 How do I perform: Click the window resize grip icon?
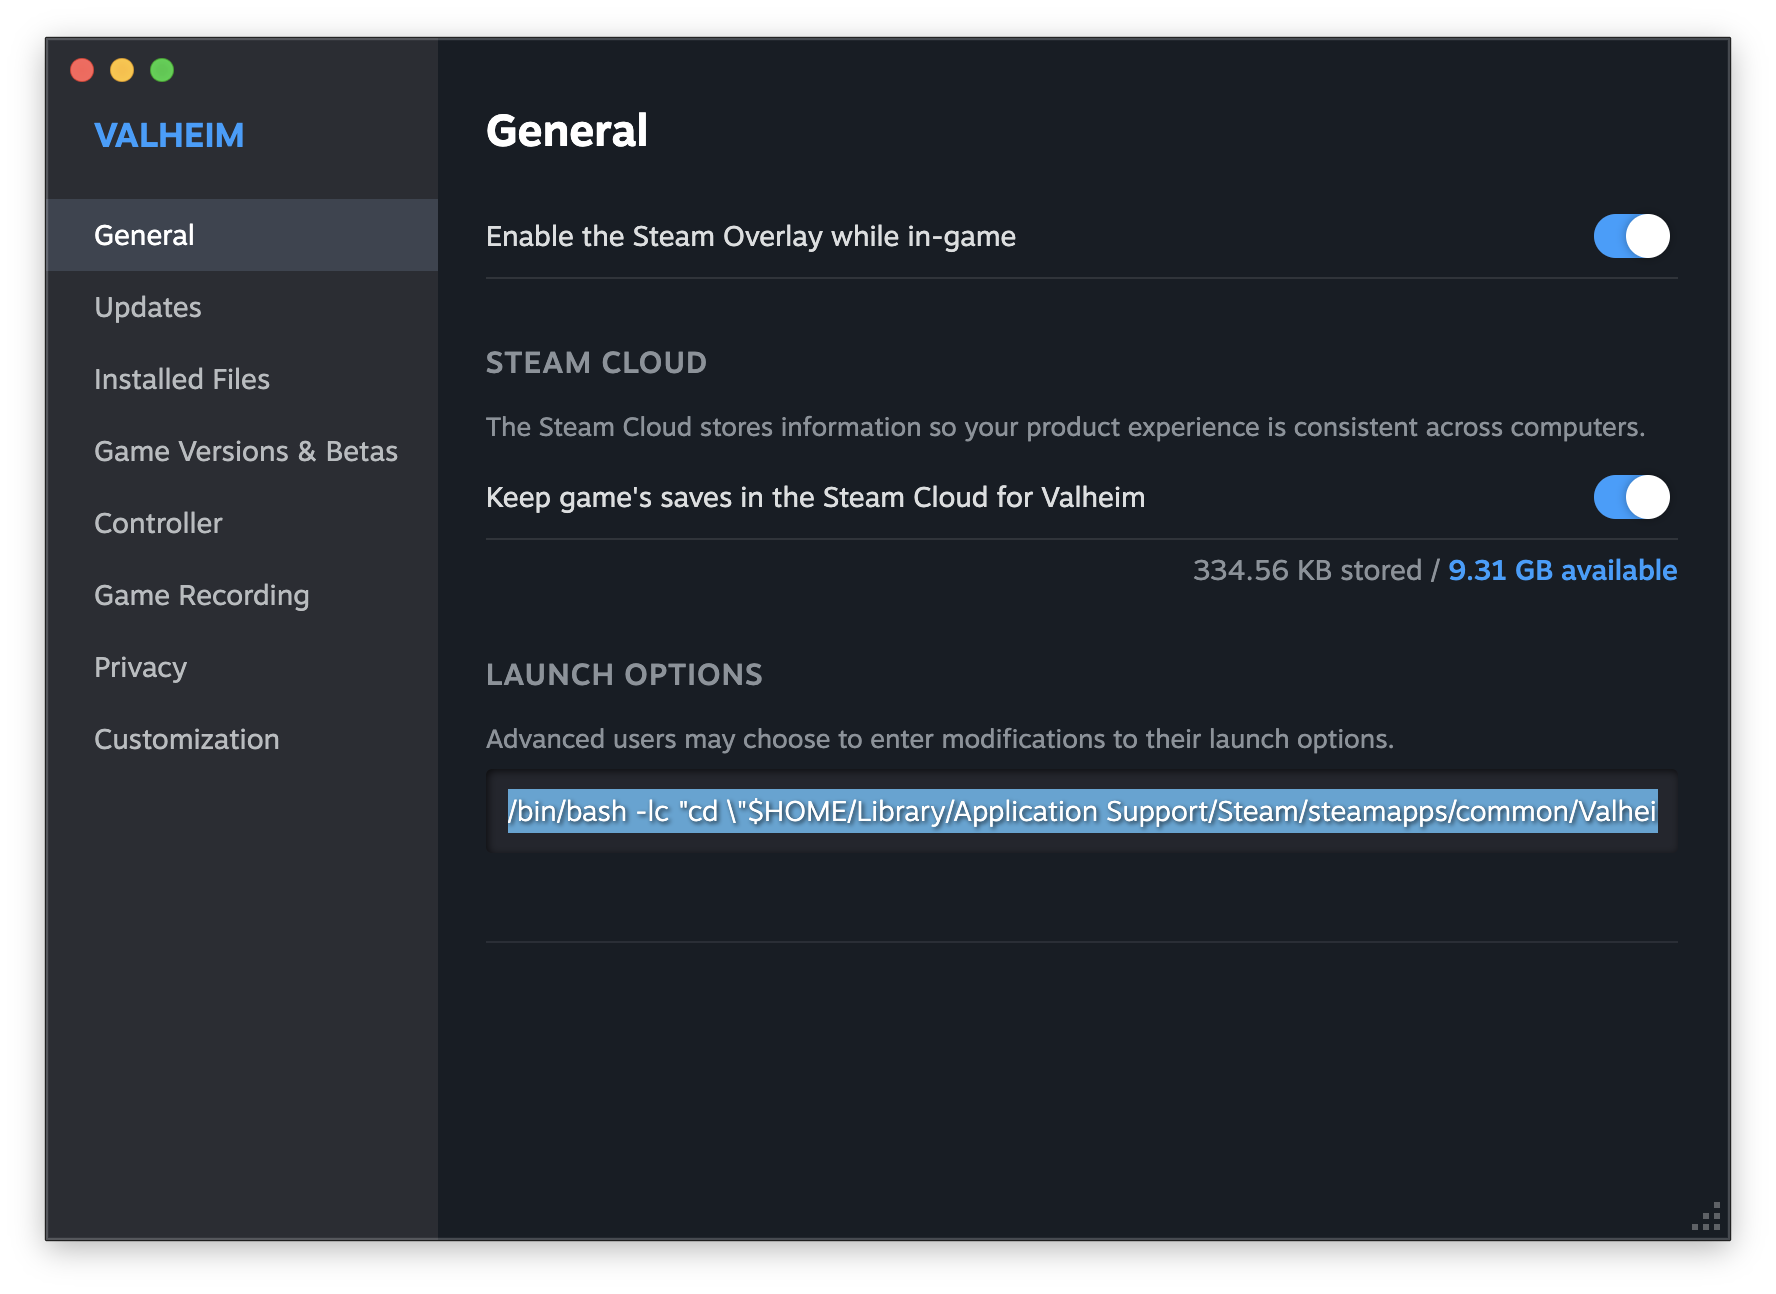[x=1707, y=1216]
